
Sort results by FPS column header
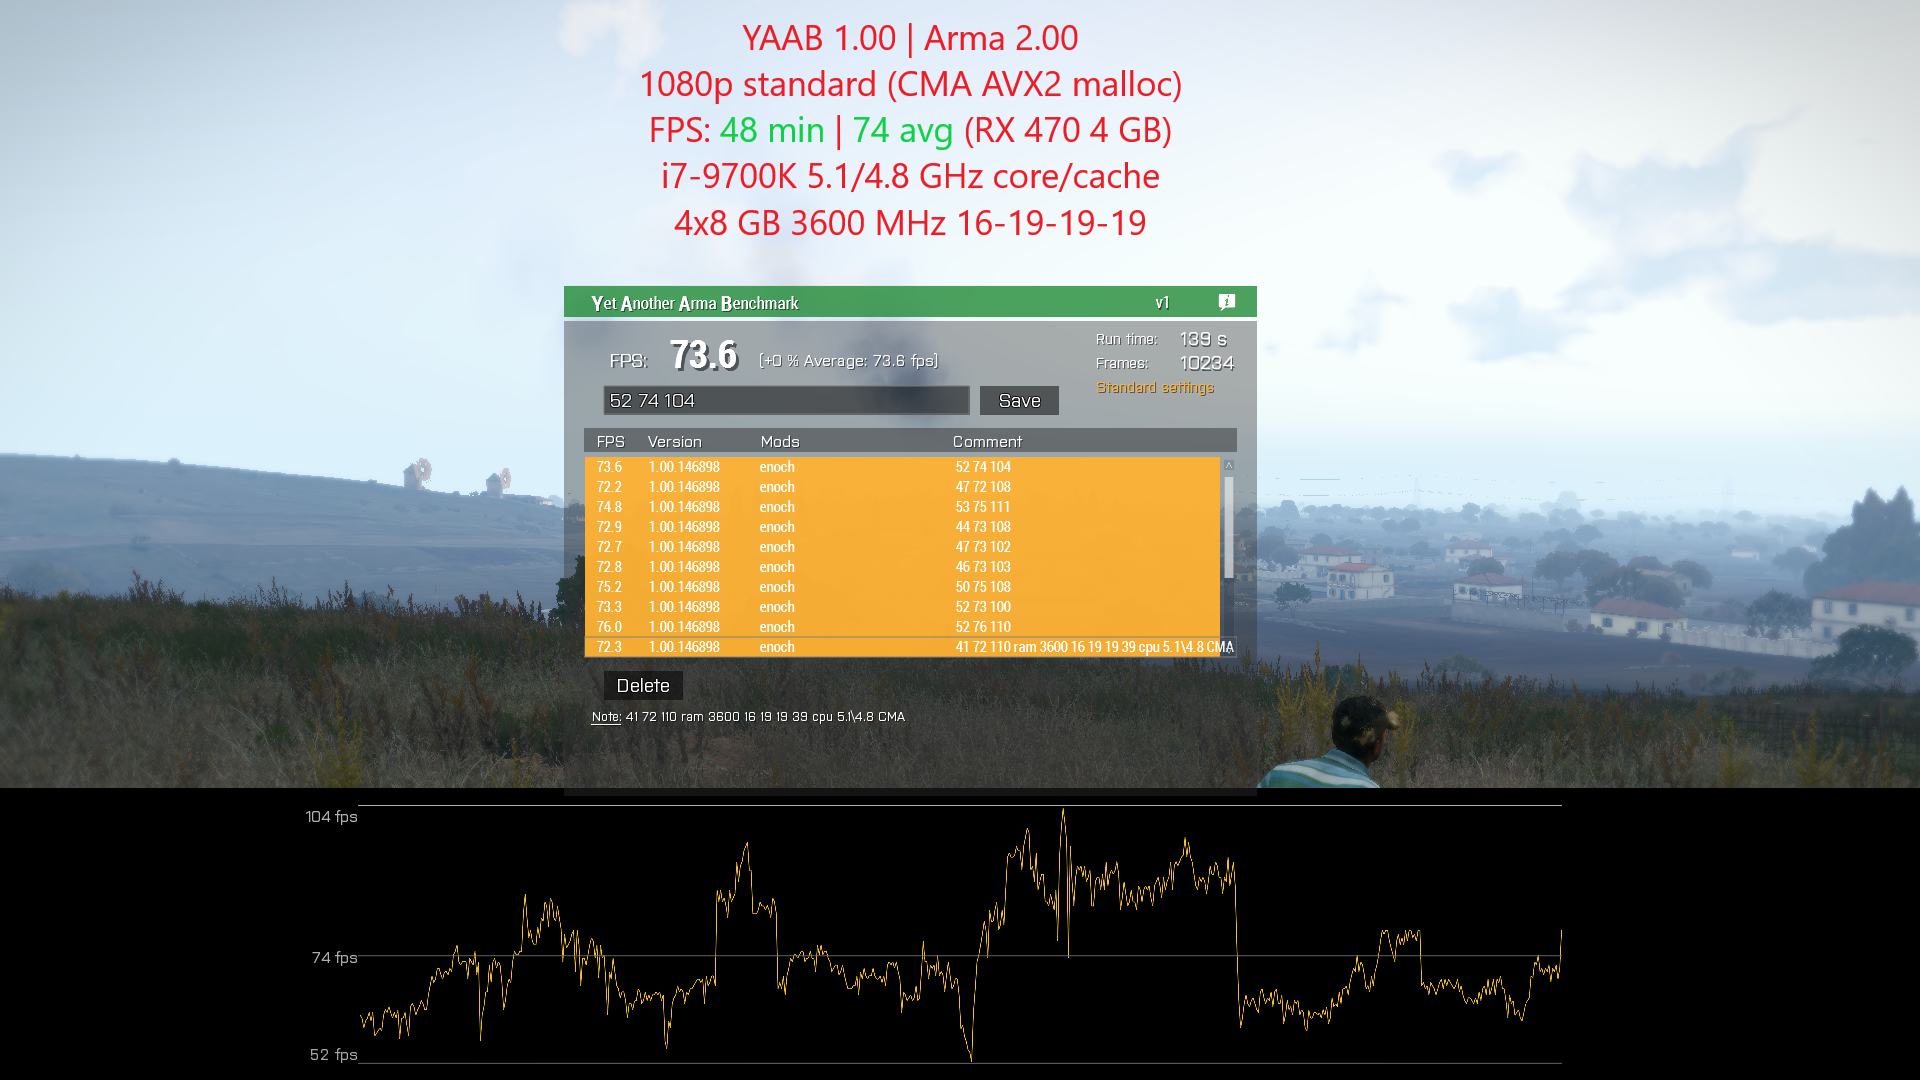pos(610,442)
